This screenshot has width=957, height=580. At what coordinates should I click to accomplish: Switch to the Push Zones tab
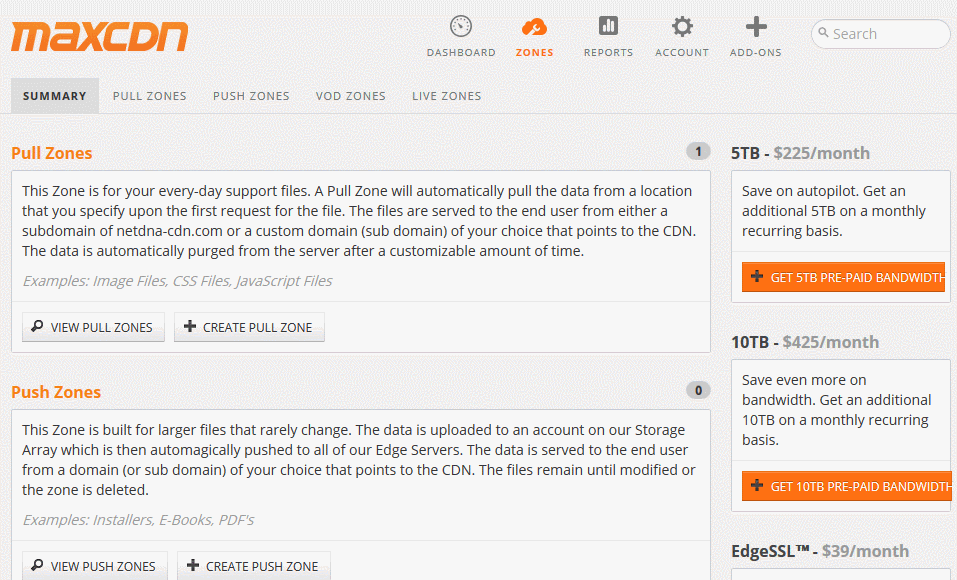click(251, 96)
